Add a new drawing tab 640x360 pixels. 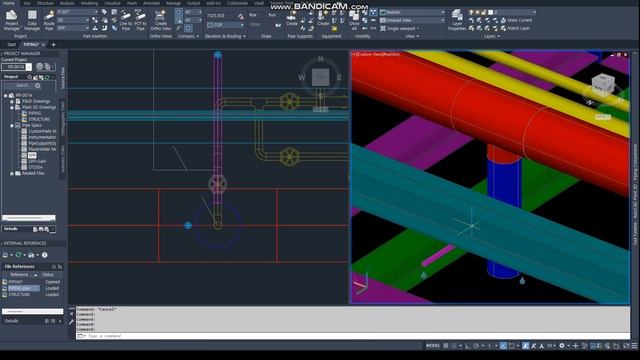click(x=53, y=44)
